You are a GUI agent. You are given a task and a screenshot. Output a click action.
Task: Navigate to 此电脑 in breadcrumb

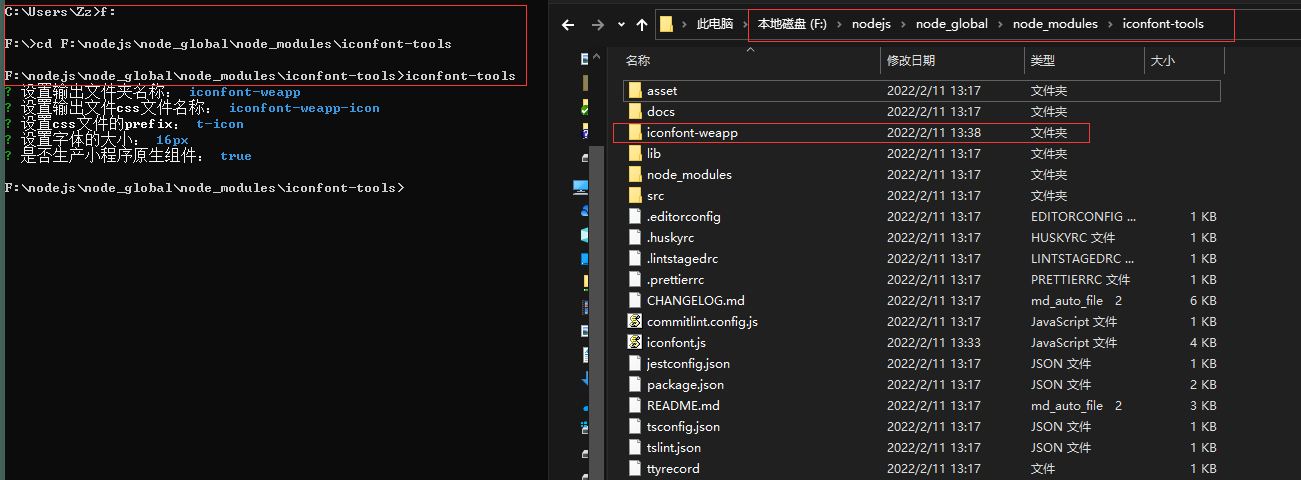[714, 24]
